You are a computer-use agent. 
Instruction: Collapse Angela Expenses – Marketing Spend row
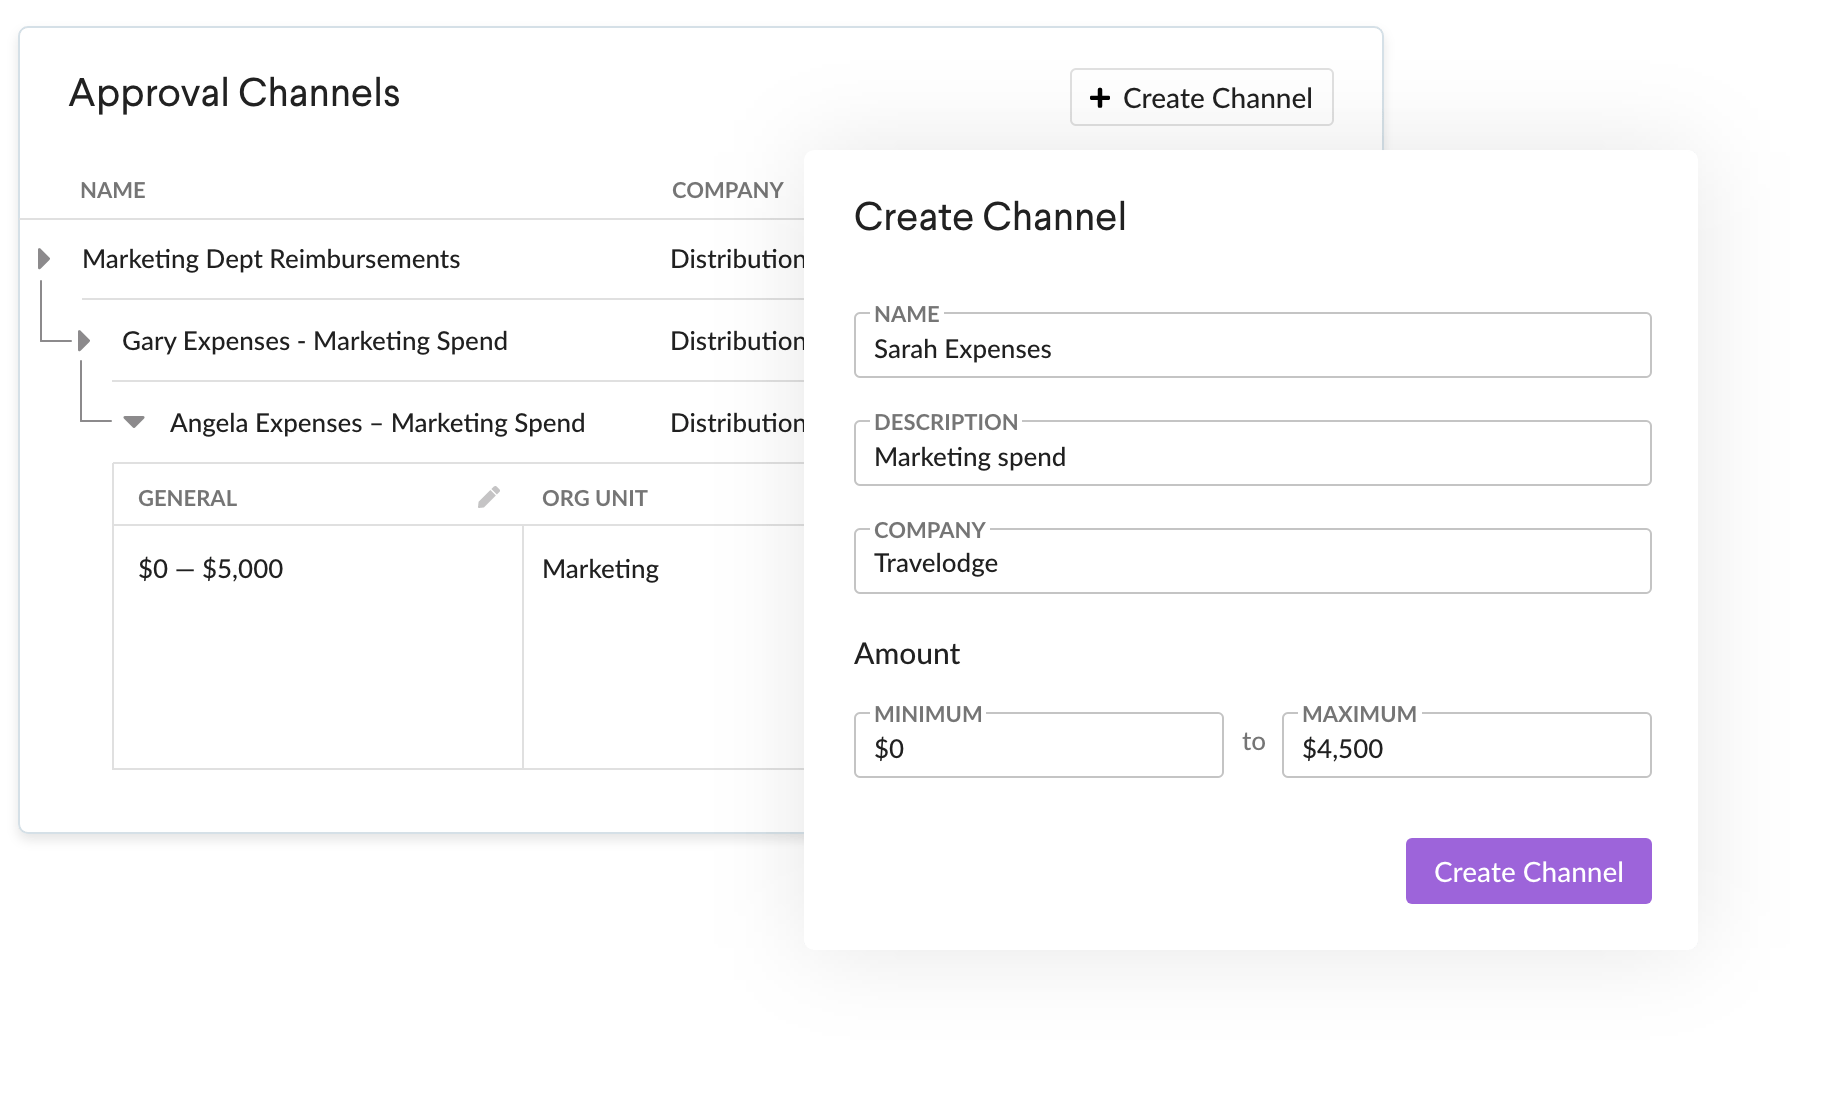(x=134, y=422)
